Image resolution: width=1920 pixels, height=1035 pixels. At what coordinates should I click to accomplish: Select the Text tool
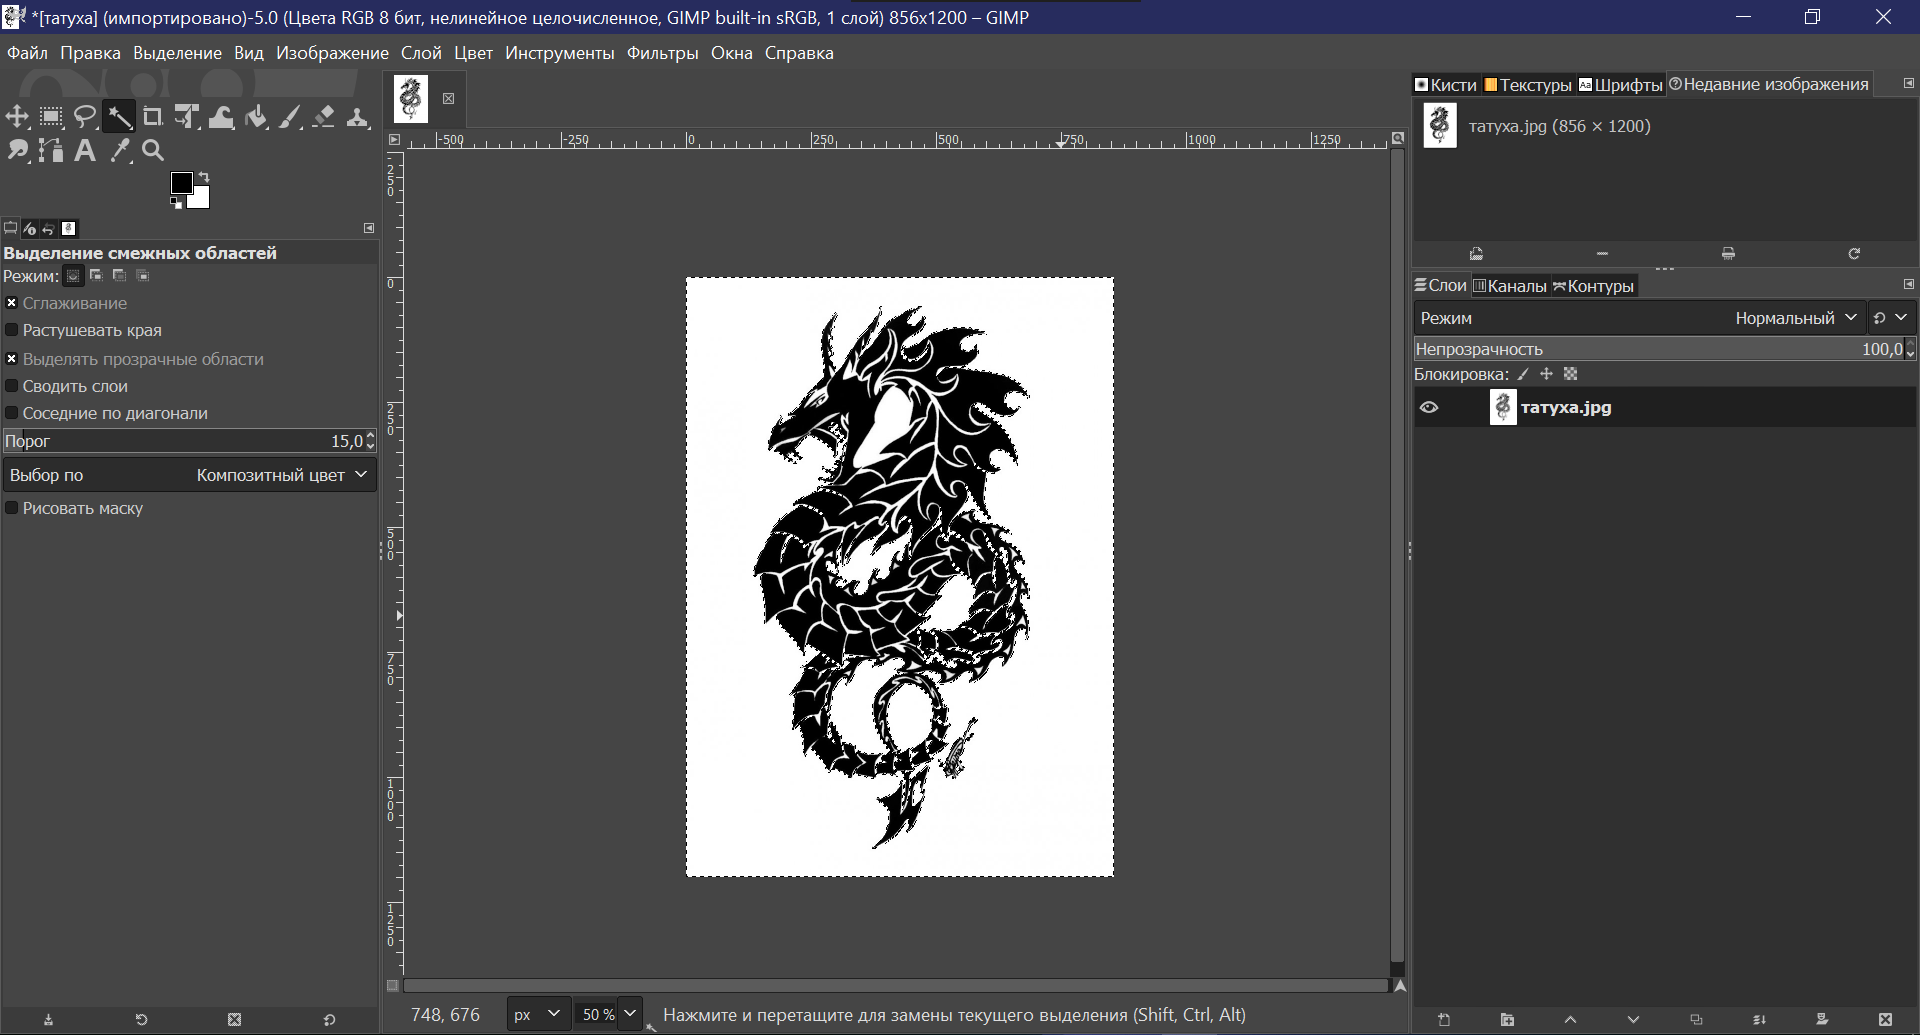(85, 150)
